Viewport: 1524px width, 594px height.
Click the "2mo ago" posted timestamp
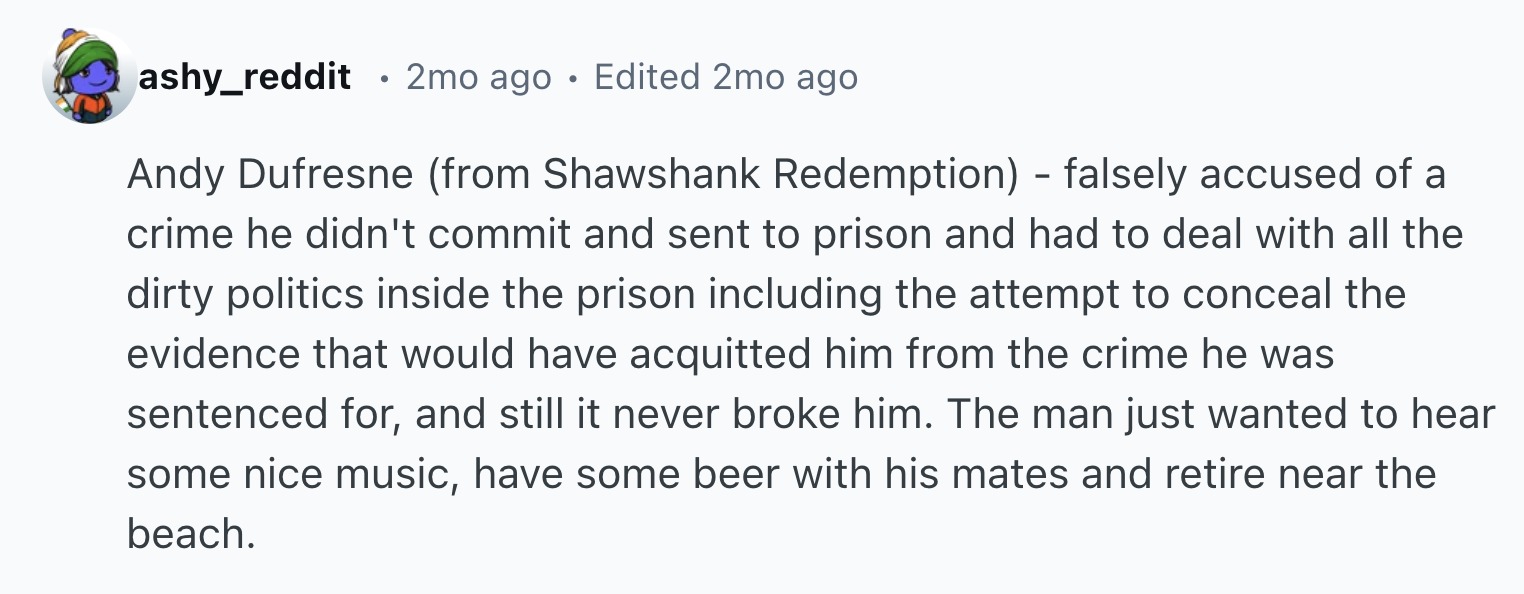coord(479,77)
